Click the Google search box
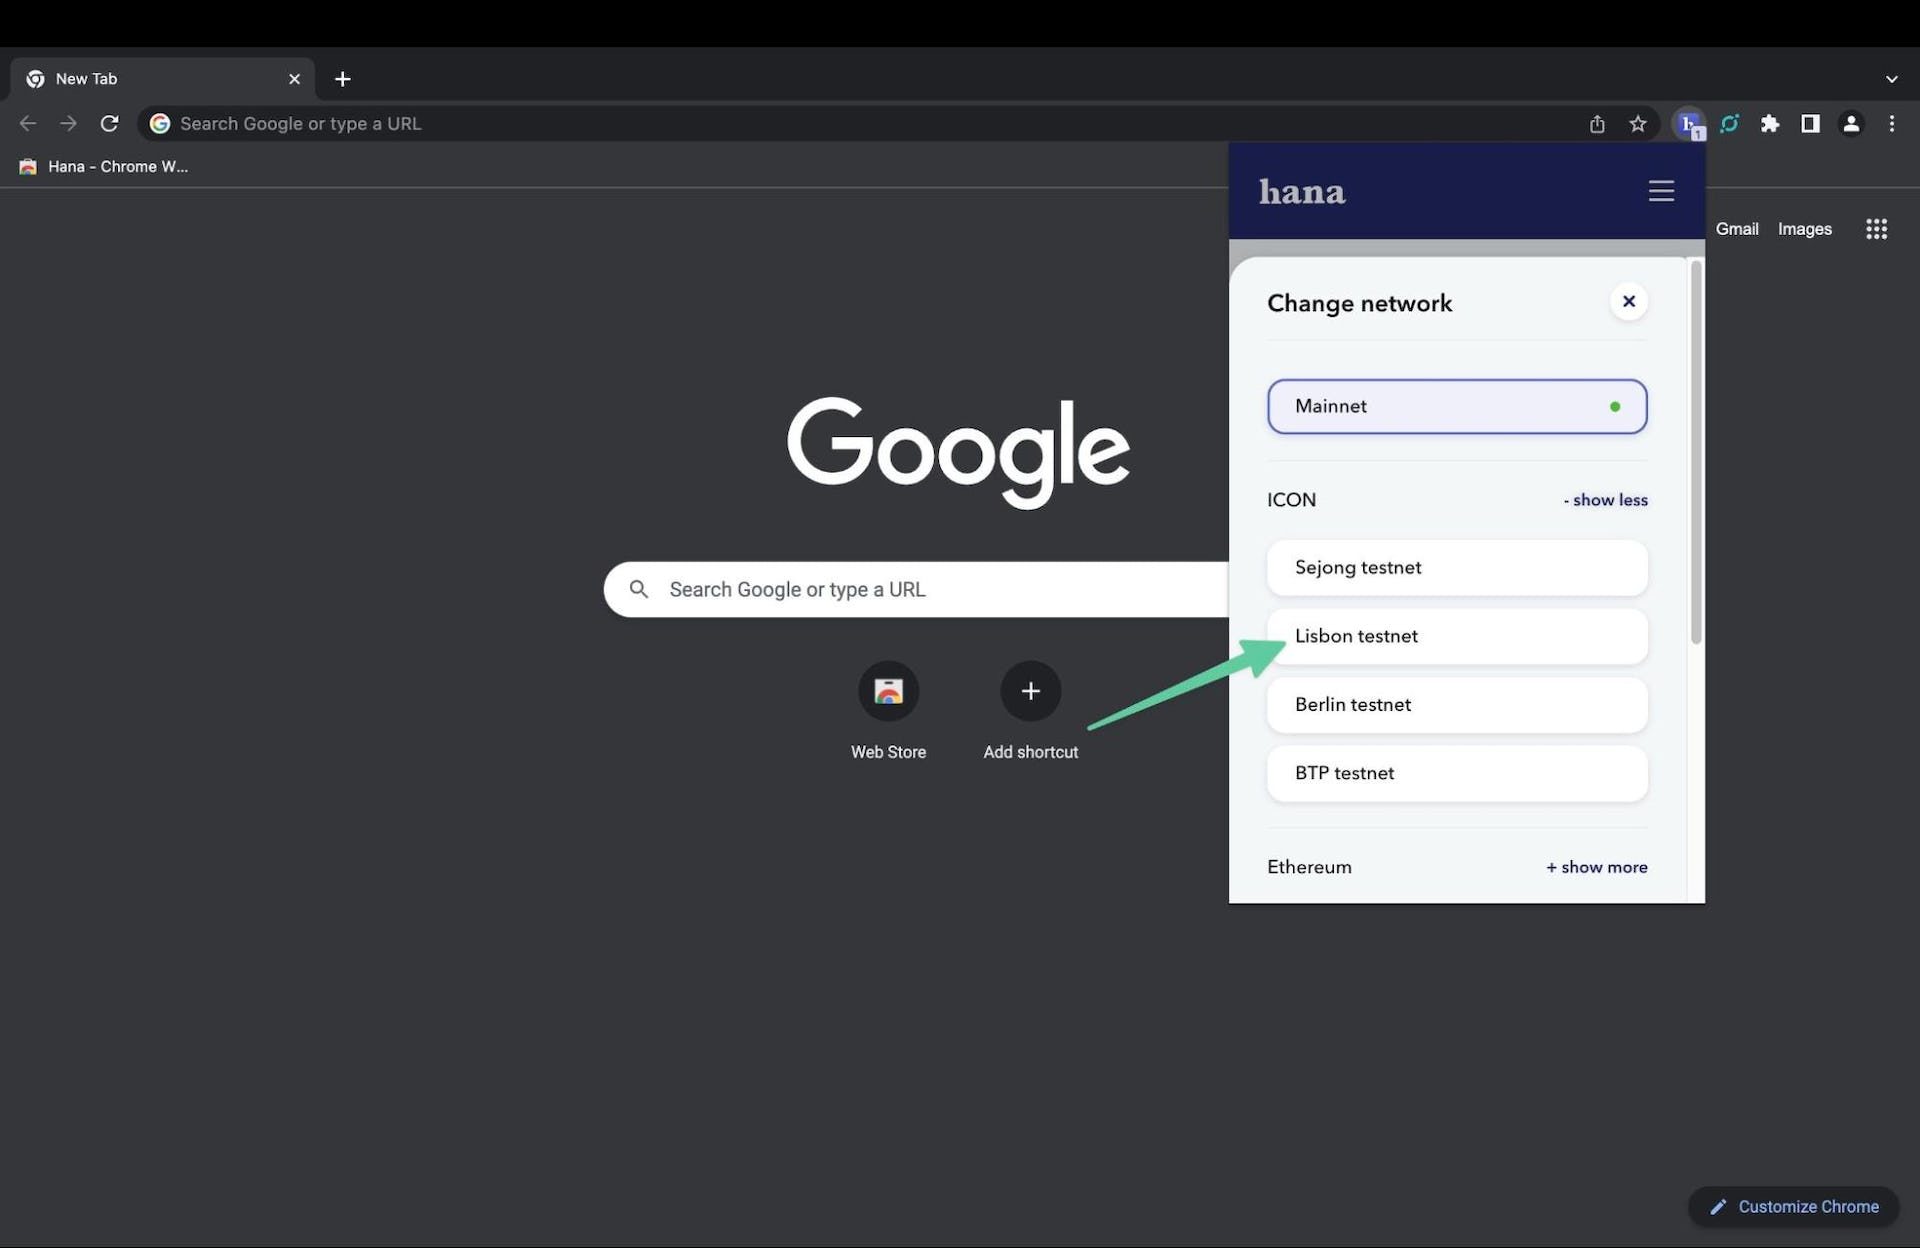This screenshot has height=1248, width=1920. point(916,589)
